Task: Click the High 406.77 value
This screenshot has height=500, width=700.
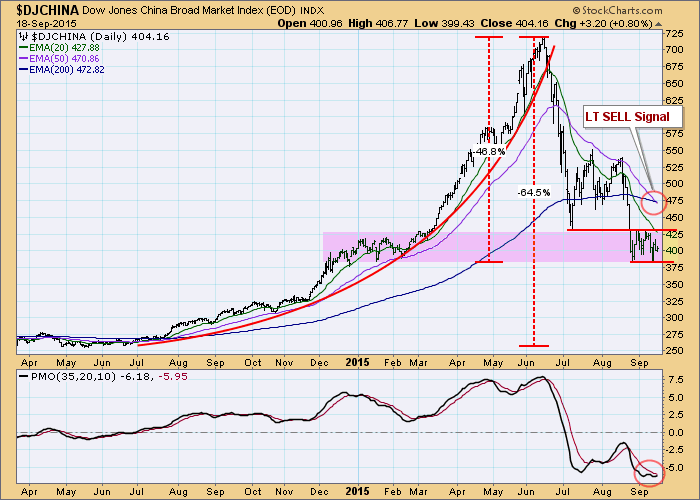Action: [x=378, y=23]
